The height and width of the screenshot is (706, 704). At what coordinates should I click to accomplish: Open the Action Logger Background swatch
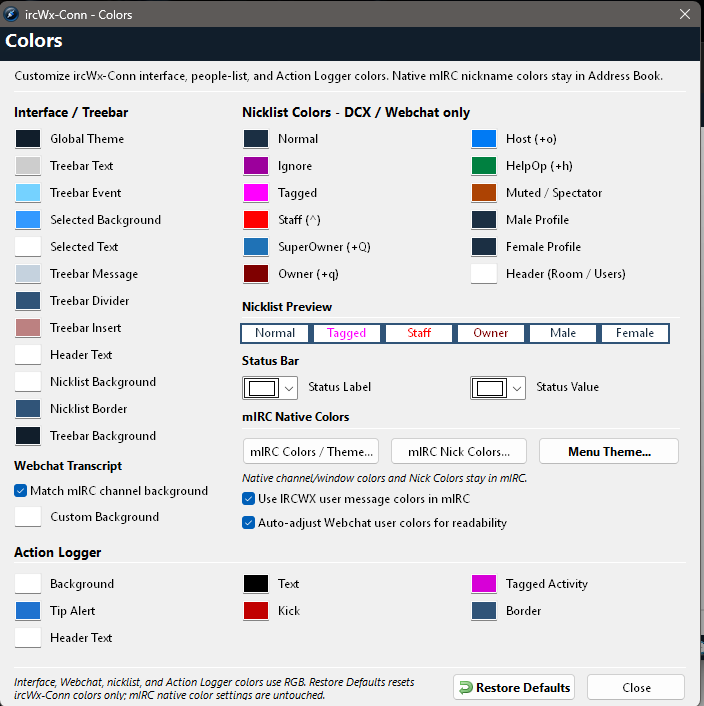click(28, 584)
